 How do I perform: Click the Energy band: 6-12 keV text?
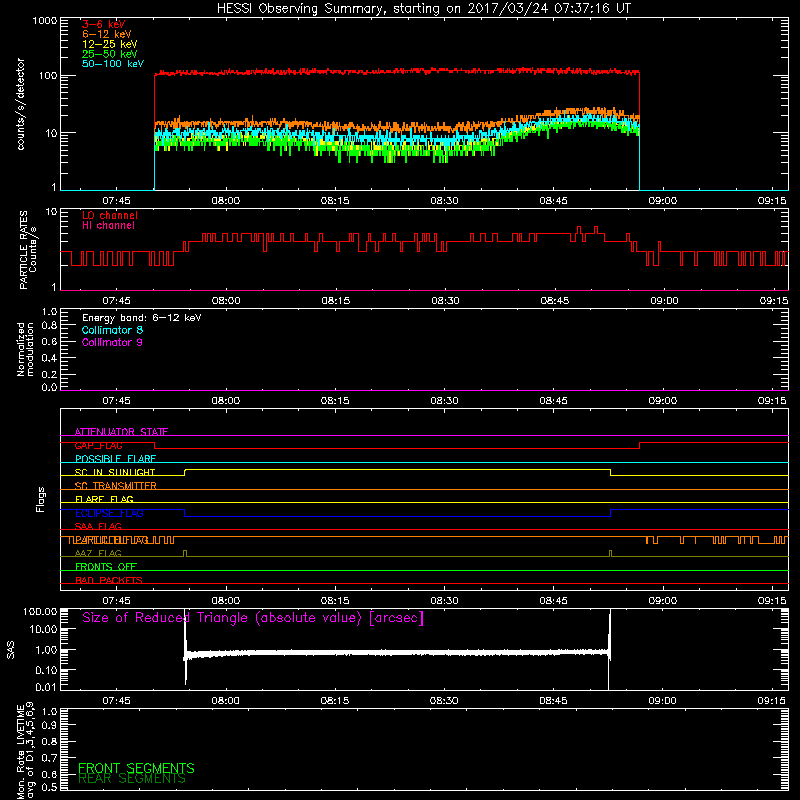tap(142, 318)
